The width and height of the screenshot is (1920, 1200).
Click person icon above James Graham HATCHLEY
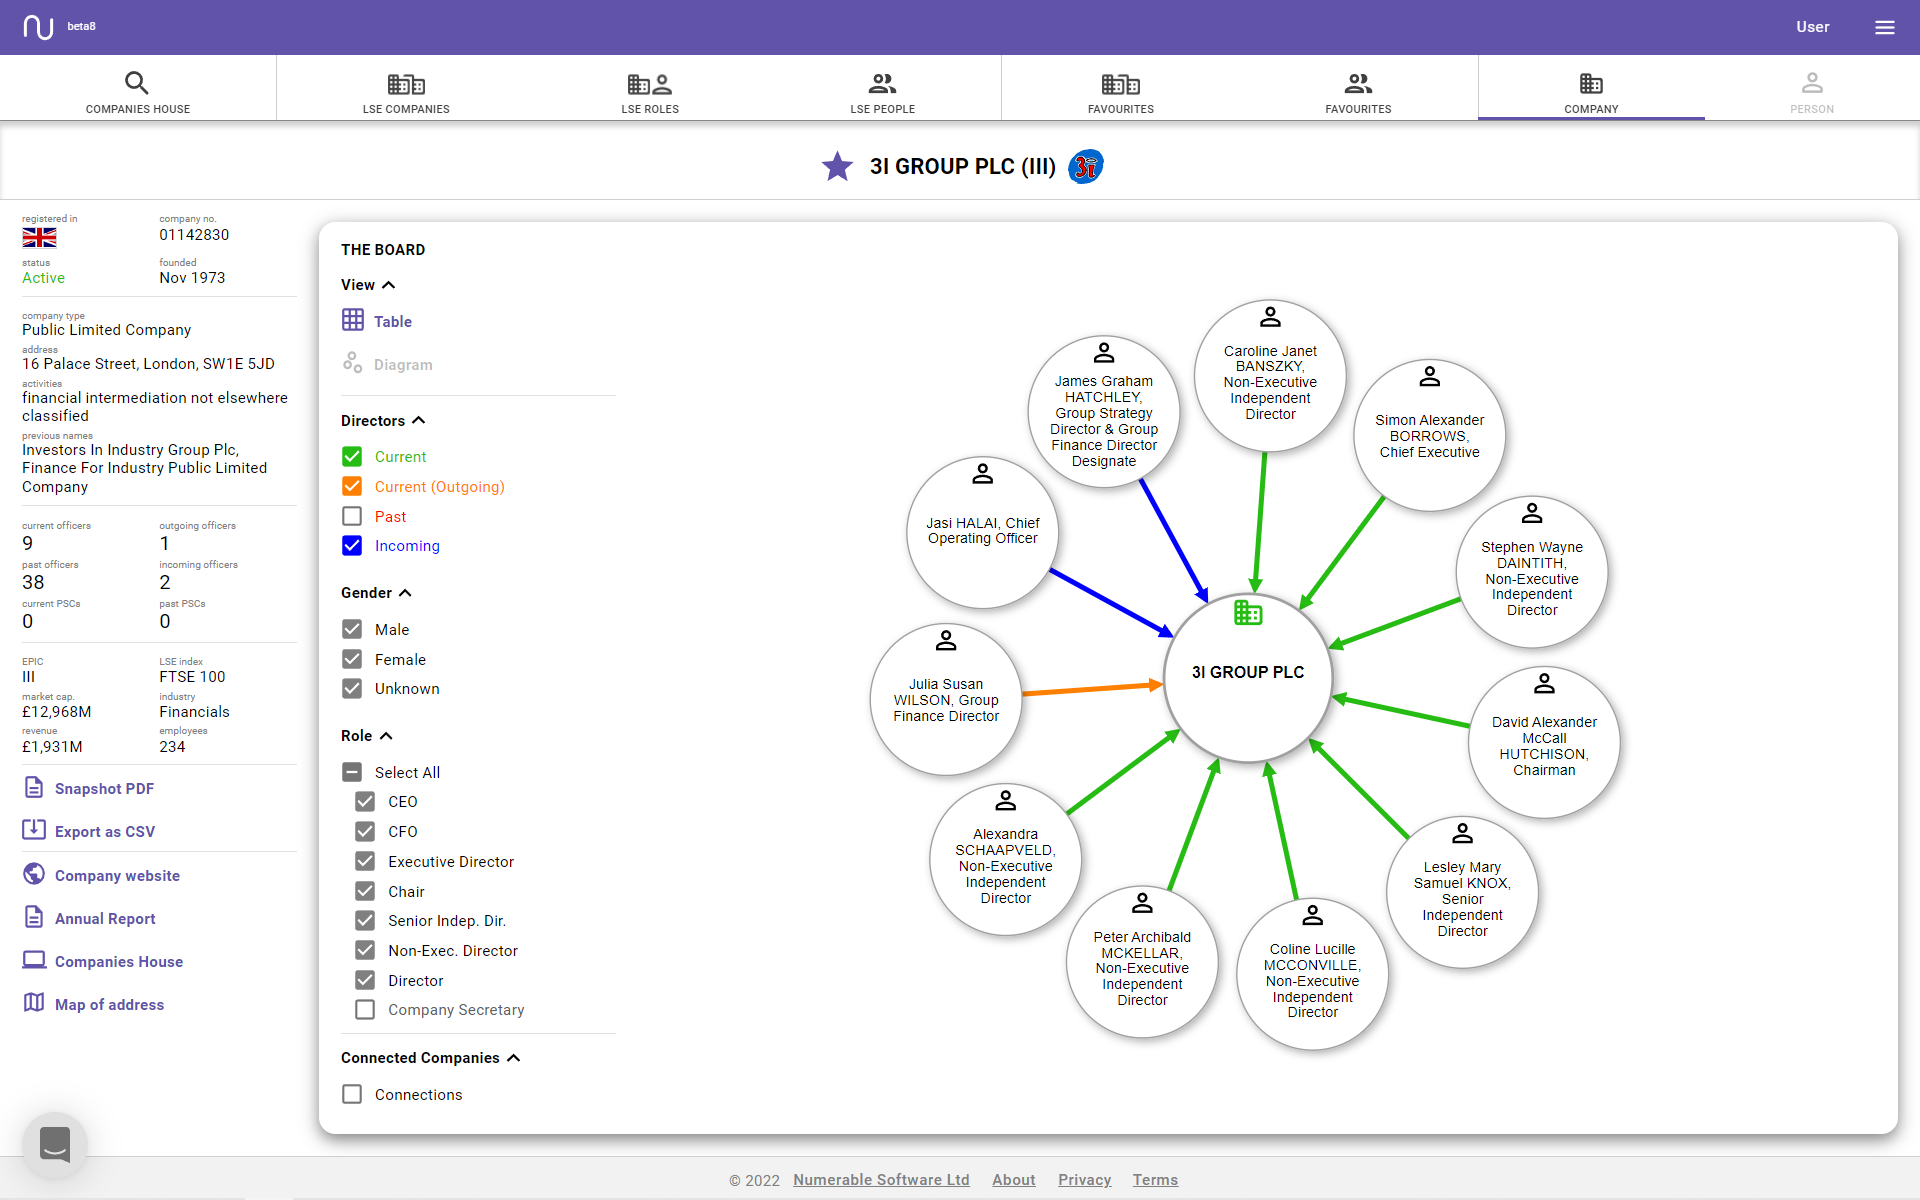tap(1104, 353)
